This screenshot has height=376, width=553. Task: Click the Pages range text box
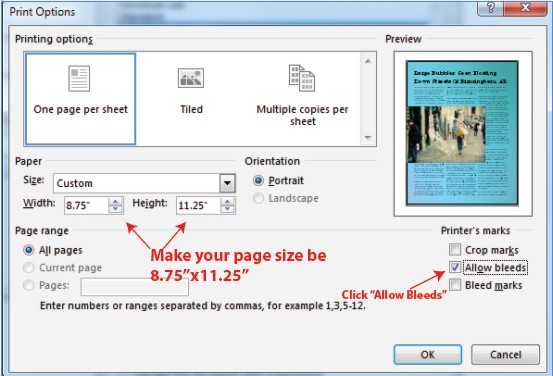click(134, 287)
